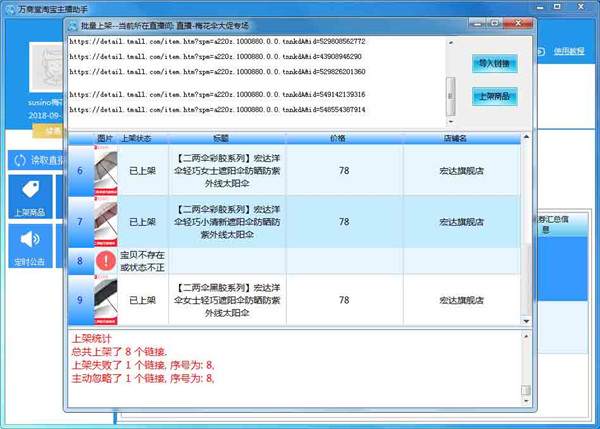
Task: Open the 使用教程 link in main window
Action: click(x=569, y=51)
